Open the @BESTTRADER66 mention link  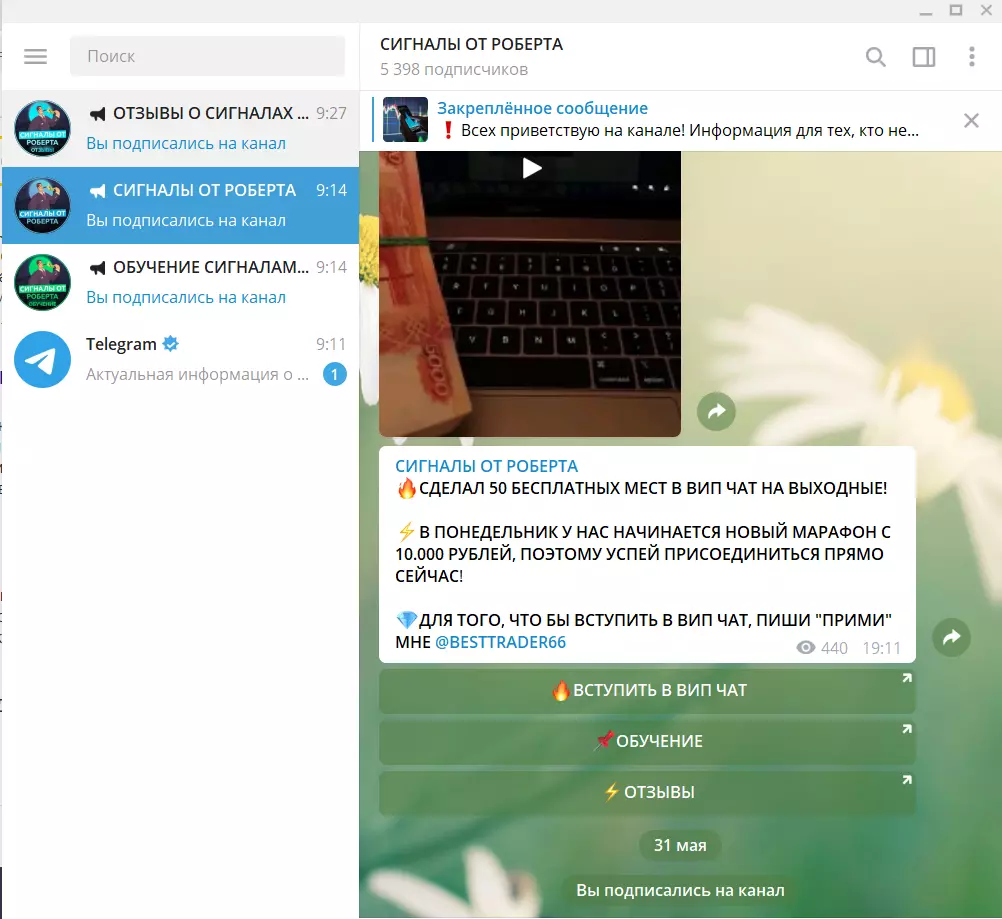500,642
